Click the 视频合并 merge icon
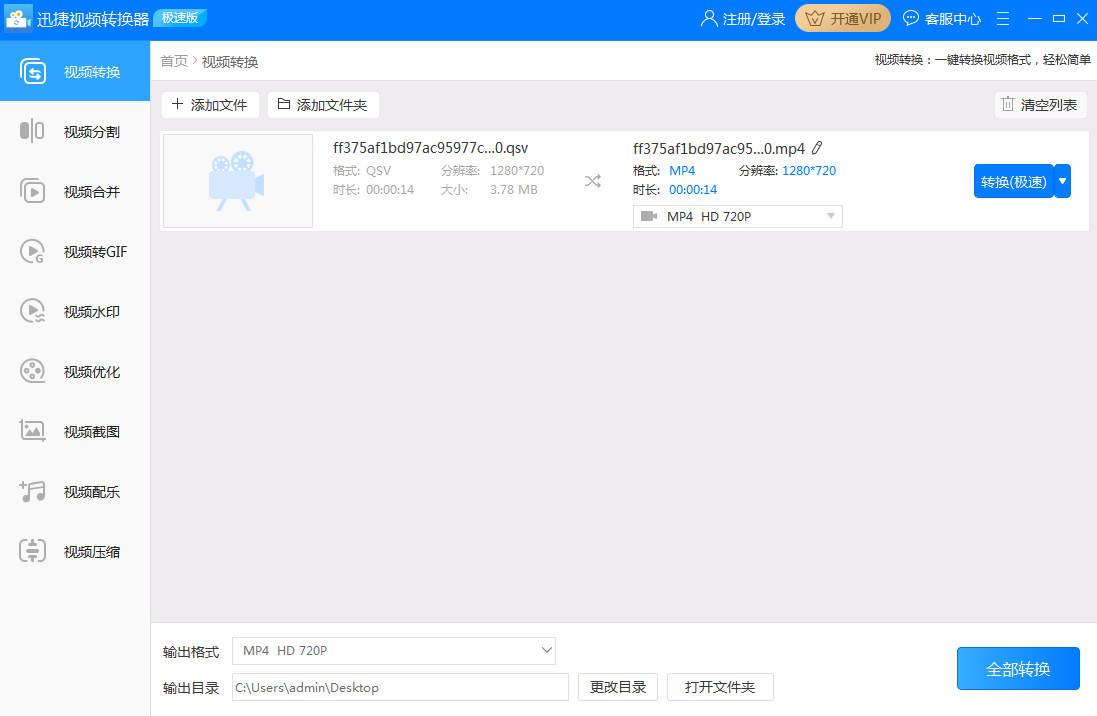 pyautogui.click(x=32, y=191)
